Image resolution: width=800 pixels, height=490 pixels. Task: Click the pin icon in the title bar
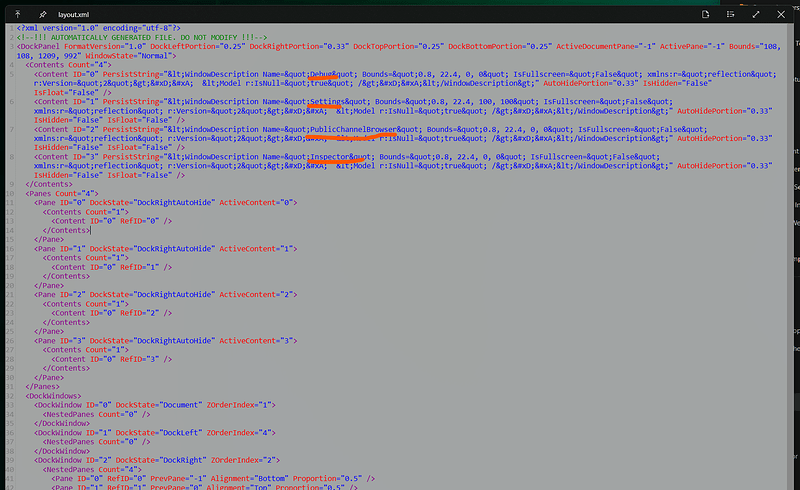pos(43,15)
